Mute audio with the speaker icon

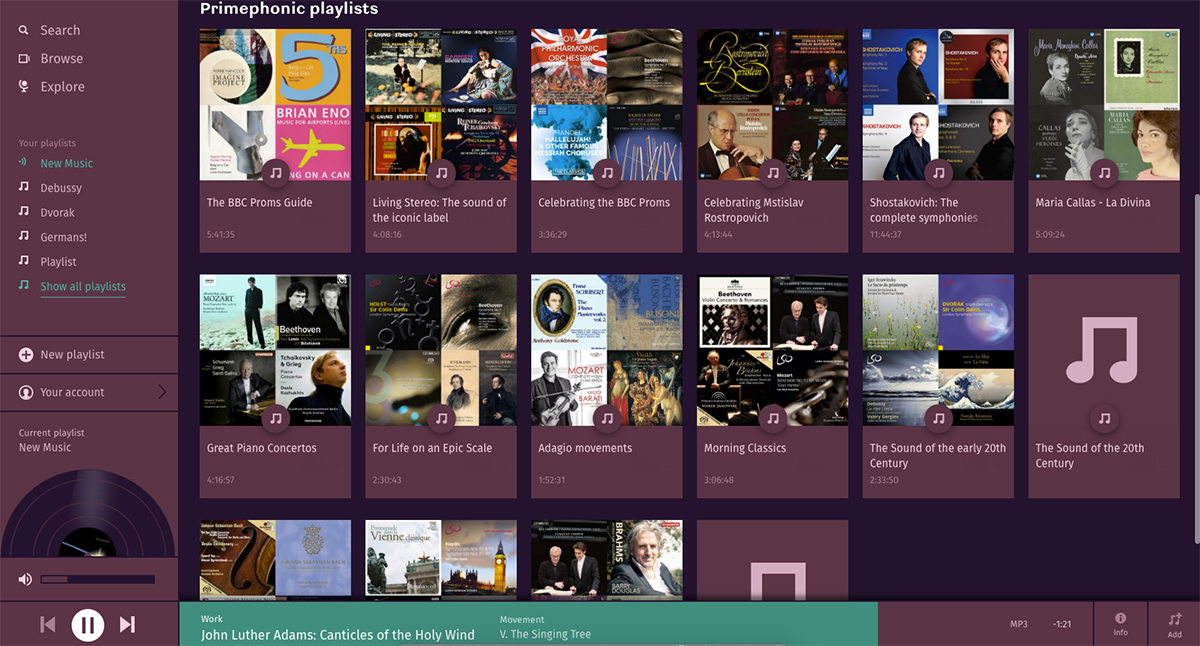tap(25, 579)
